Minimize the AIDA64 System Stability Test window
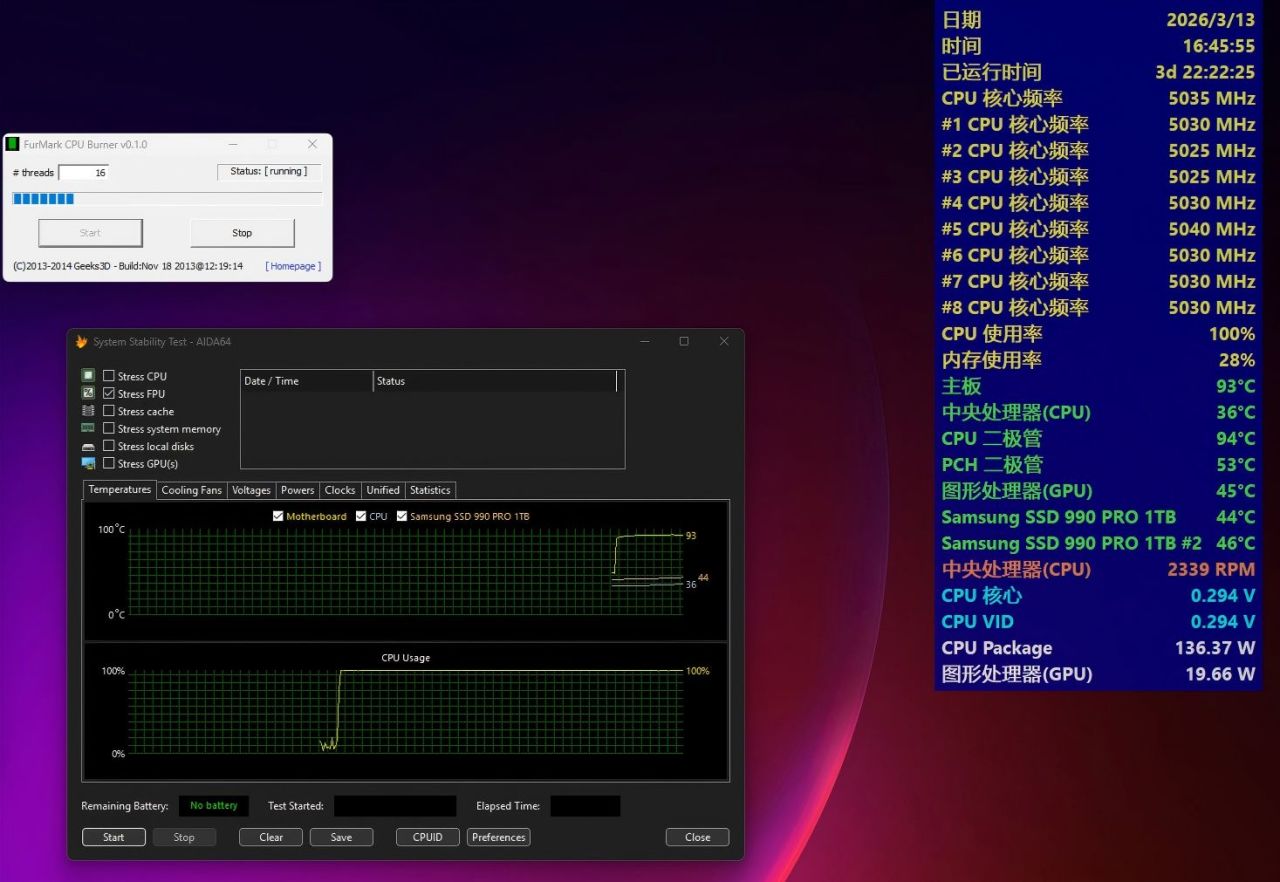 tap(644, 341)
